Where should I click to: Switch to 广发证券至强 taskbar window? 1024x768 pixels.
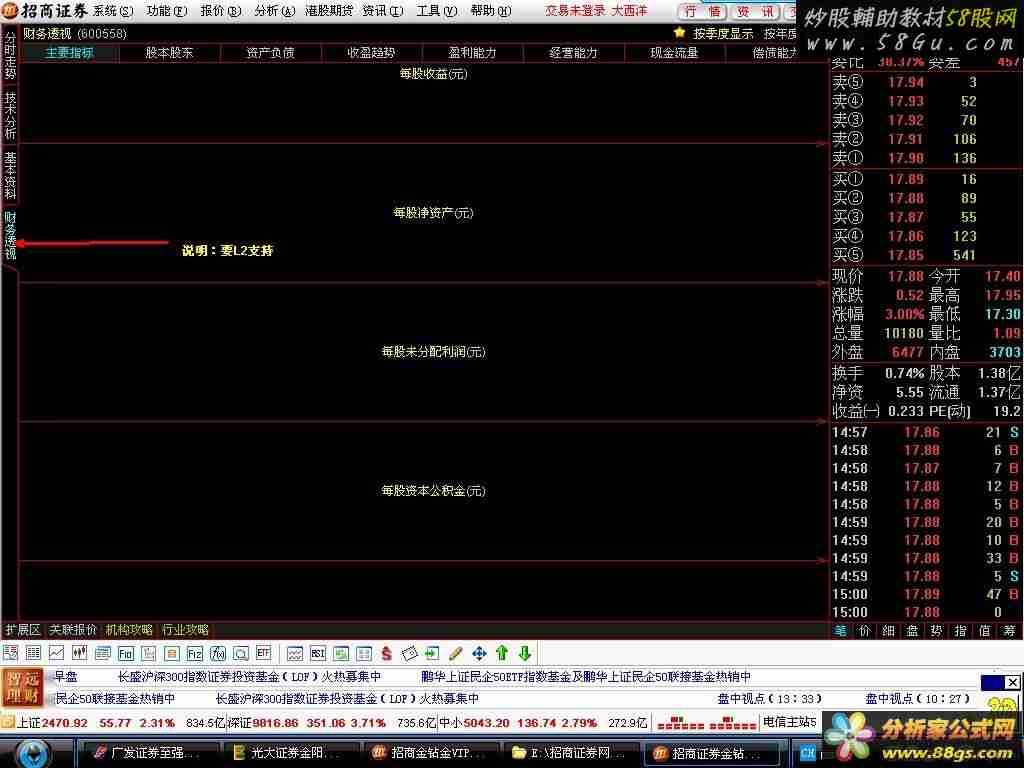[148, 753]
